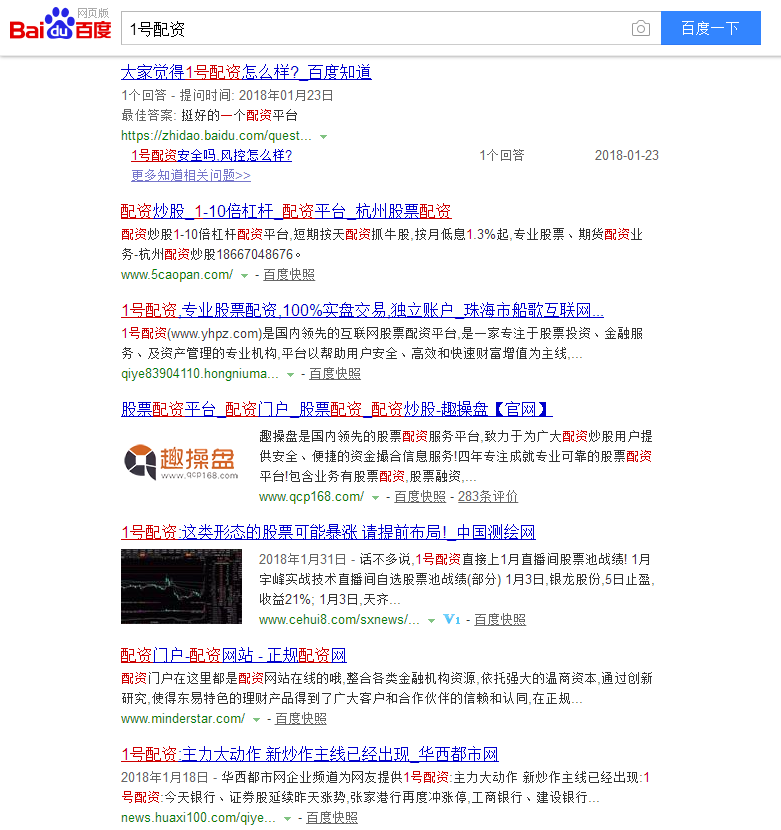Open result 1号配资:这类形态的股票可能暴涨 中国测绘网
Viewport: 781px width, 830px height.
coord(328,532)
